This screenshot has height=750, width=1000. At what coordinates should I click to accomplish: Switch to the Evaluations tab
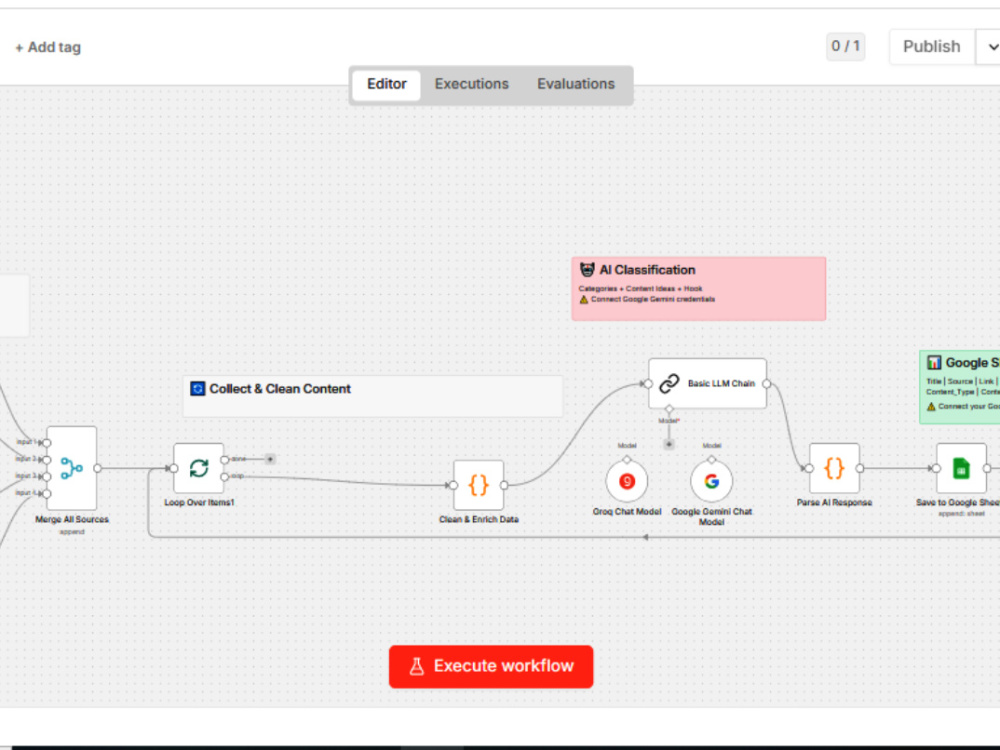(x=576, y=84)
